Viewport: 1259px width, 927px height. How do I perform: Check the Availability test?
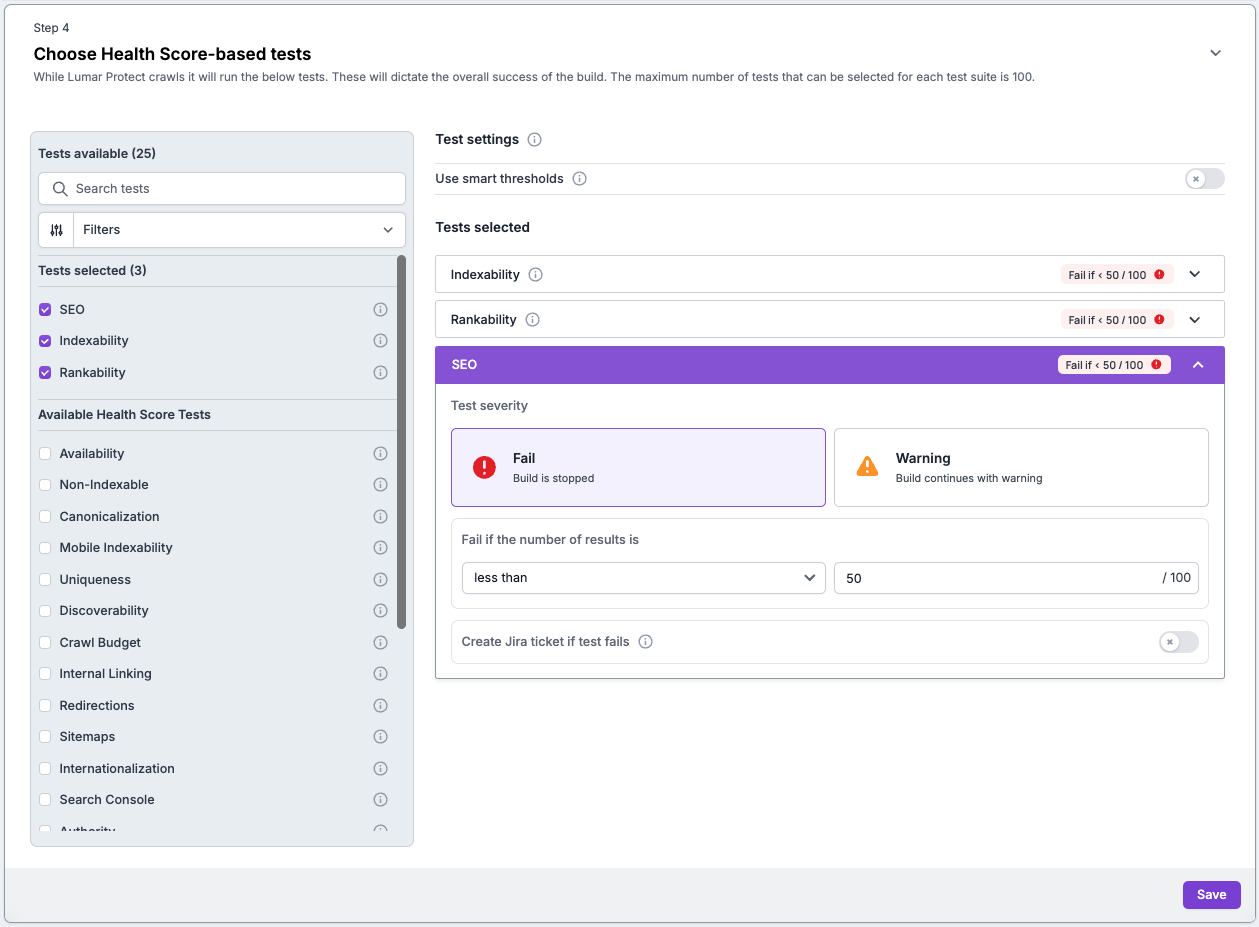(45, 454)
